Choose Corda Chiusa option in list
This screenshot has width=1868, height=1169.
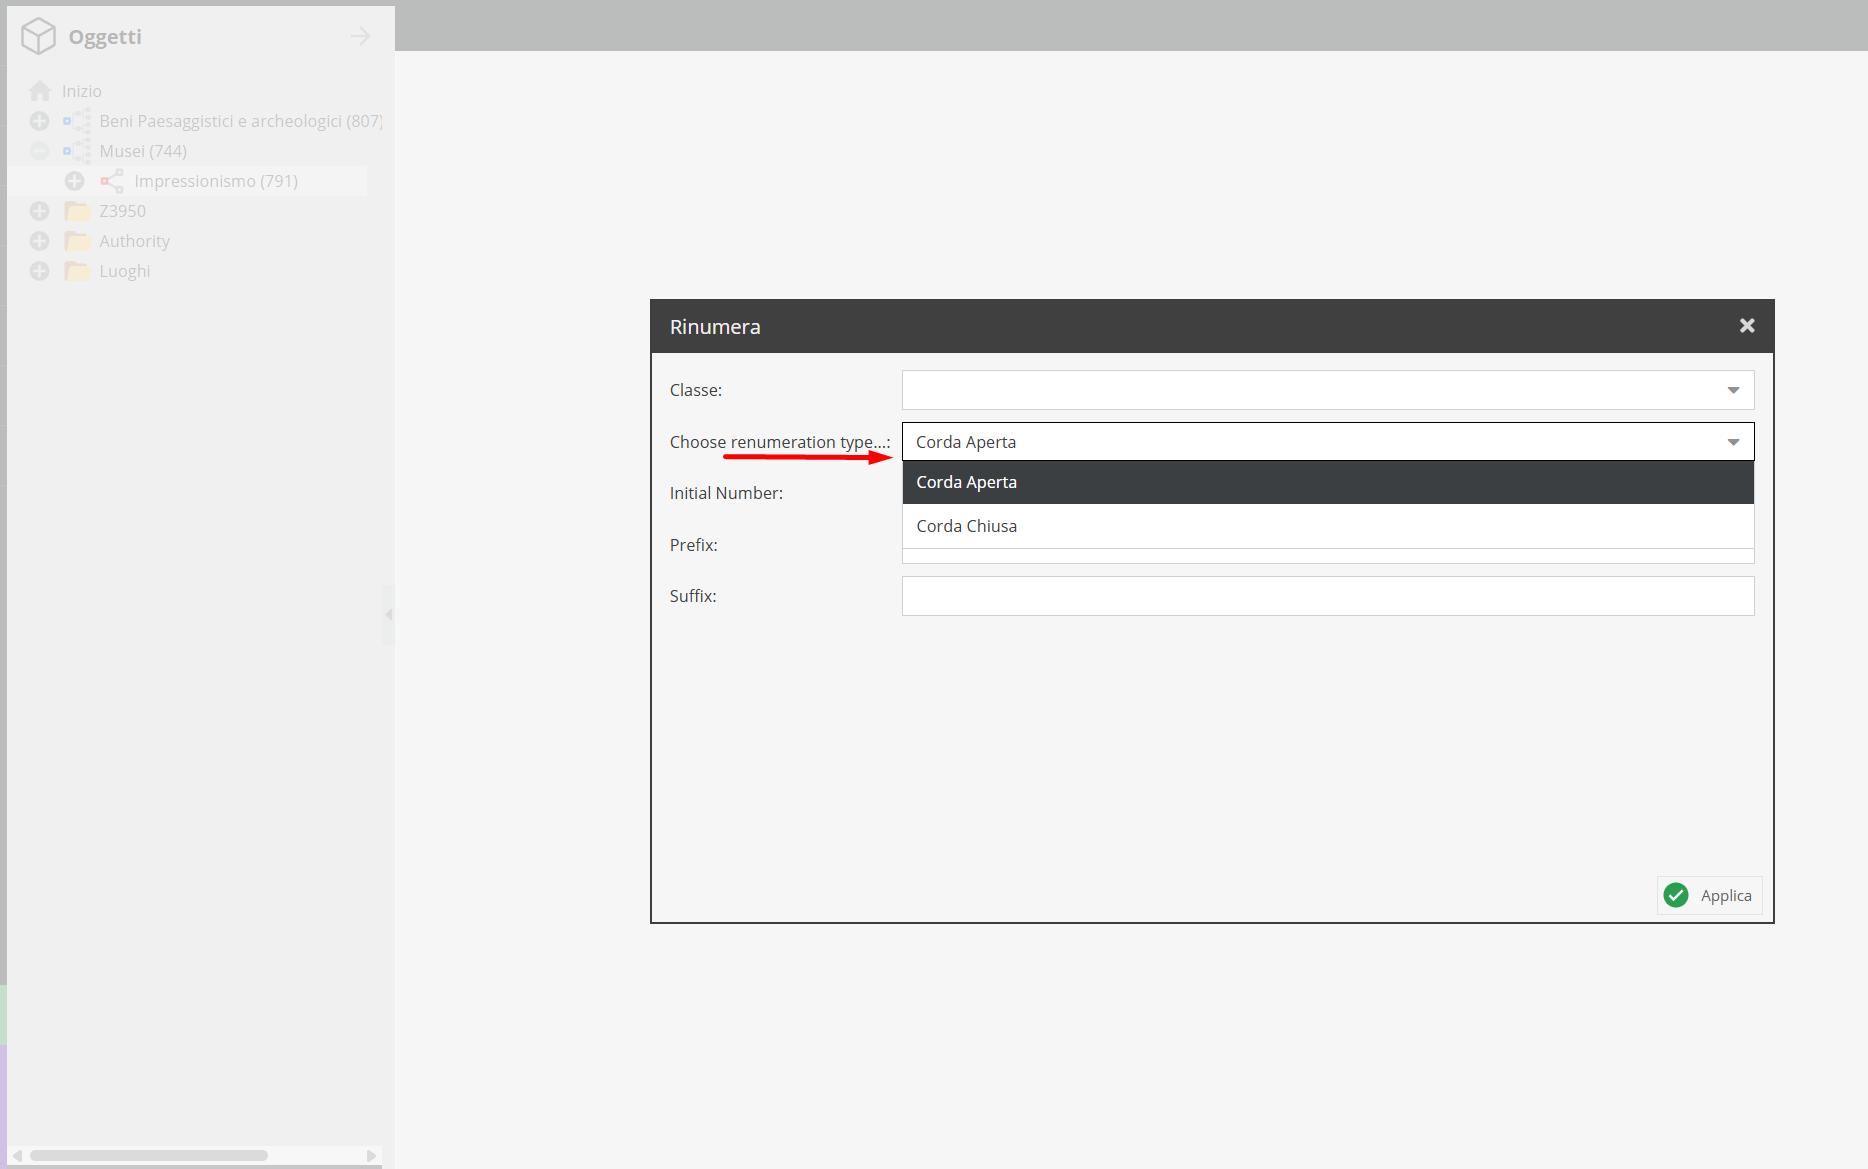1328,526
